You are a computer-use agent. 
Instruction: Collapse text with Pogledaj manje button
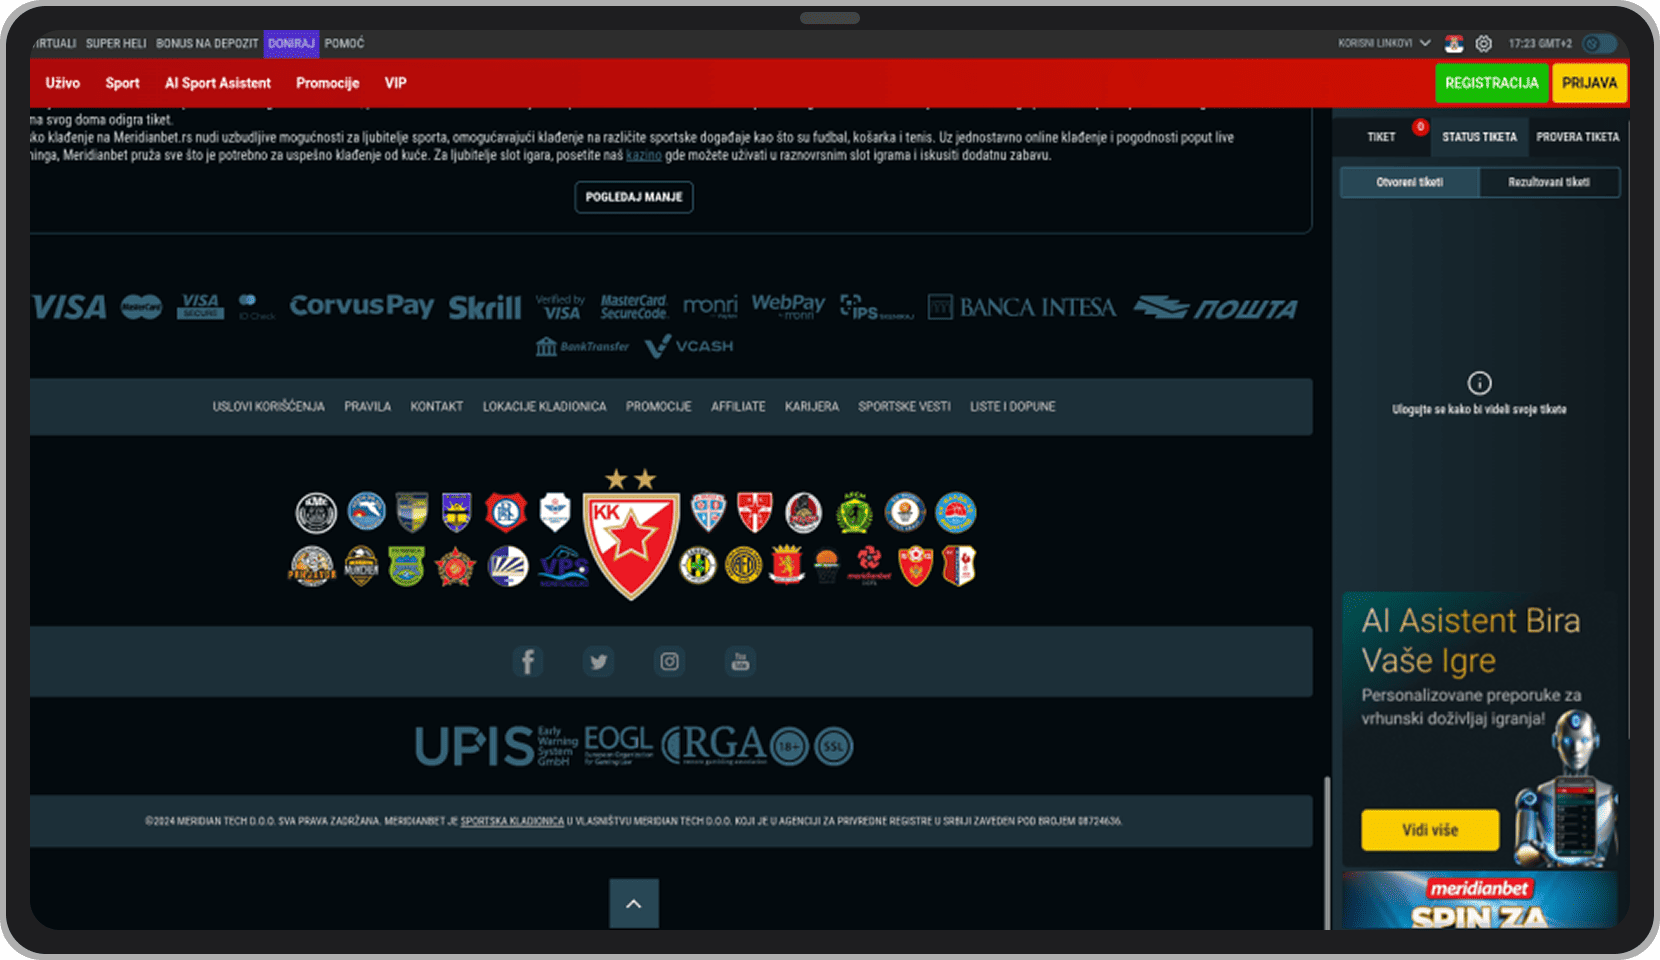pos(634,197)
